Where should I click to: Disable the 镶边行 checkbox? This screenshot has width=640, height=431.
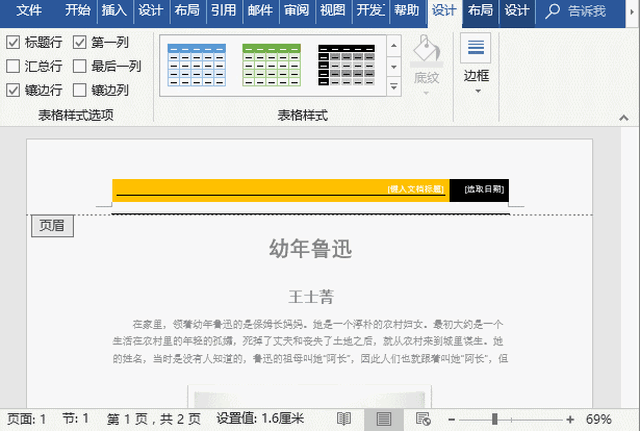point(13,90)
